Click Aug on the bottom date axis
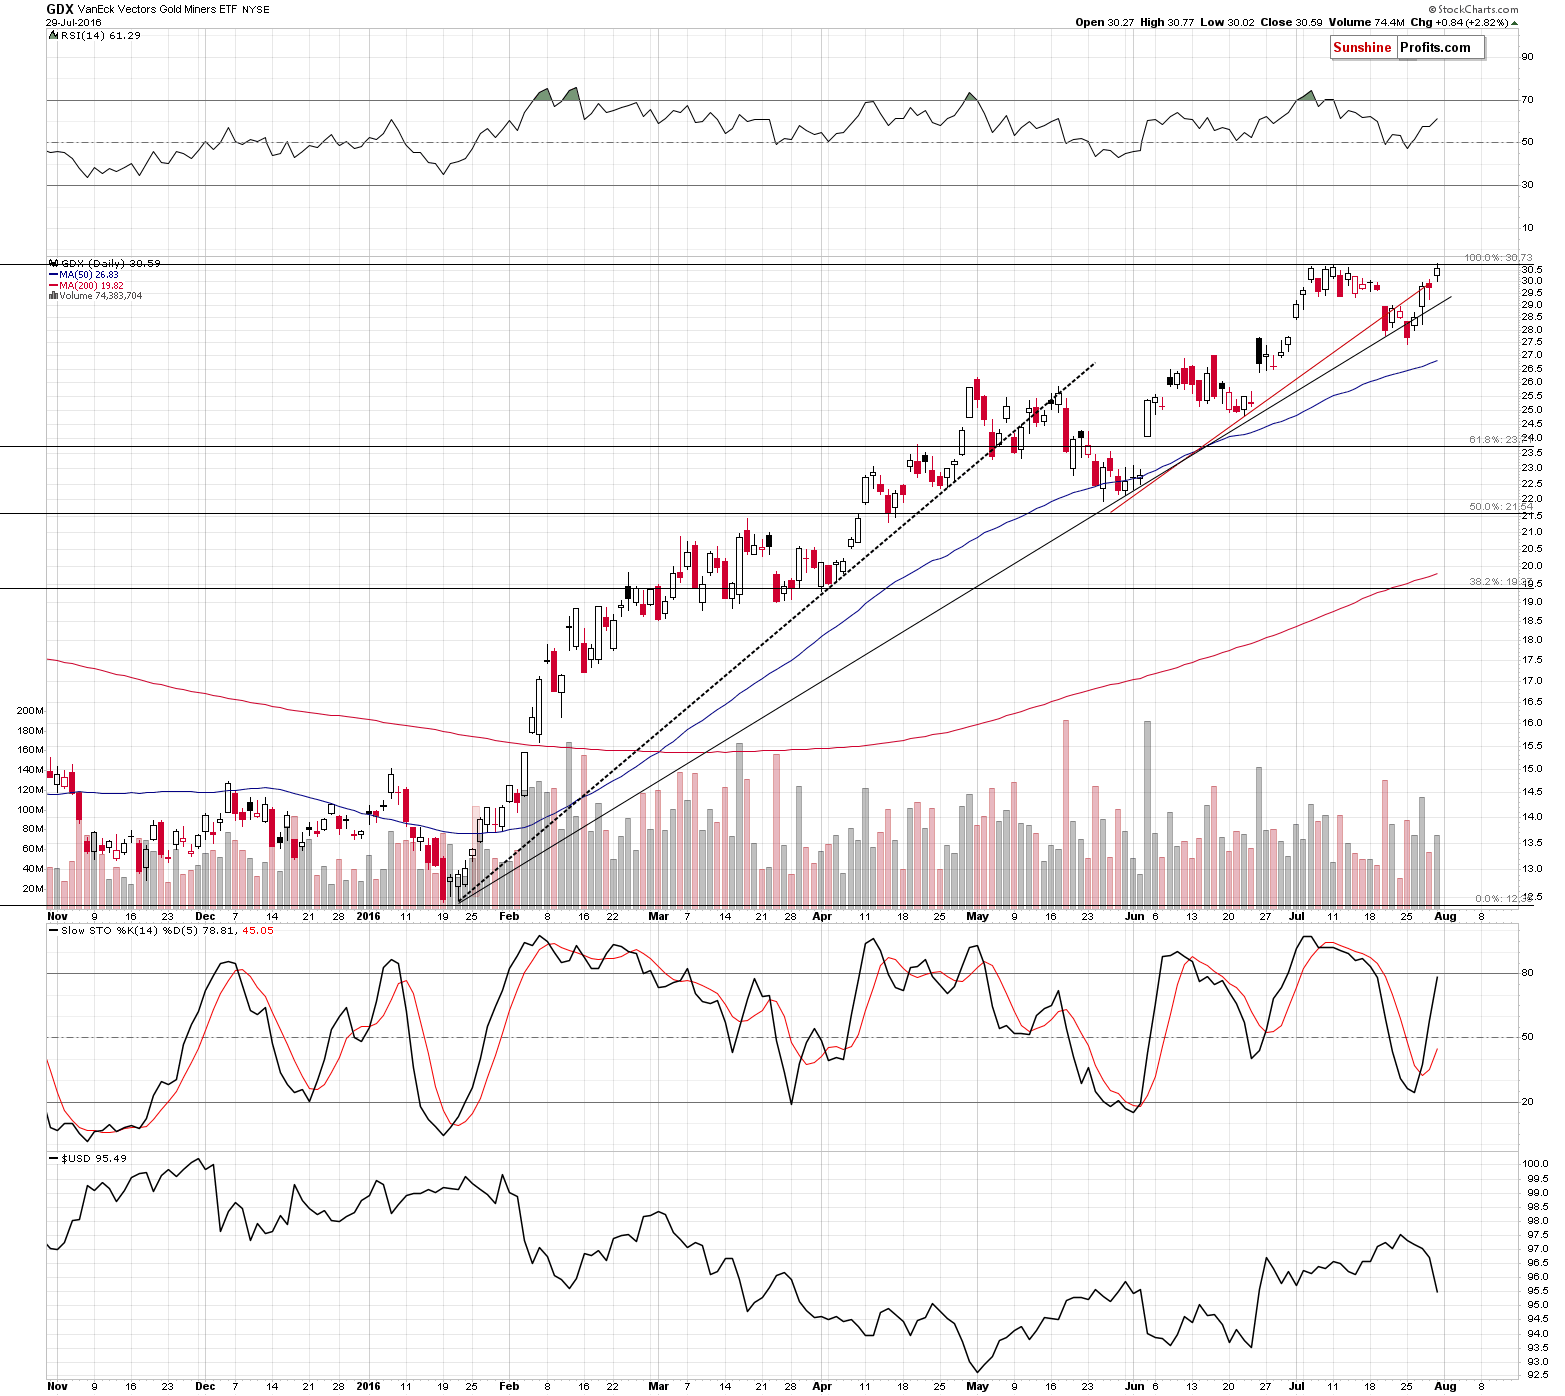Viewport: 1565px width, 1396px height. tap(1445, 1386)
